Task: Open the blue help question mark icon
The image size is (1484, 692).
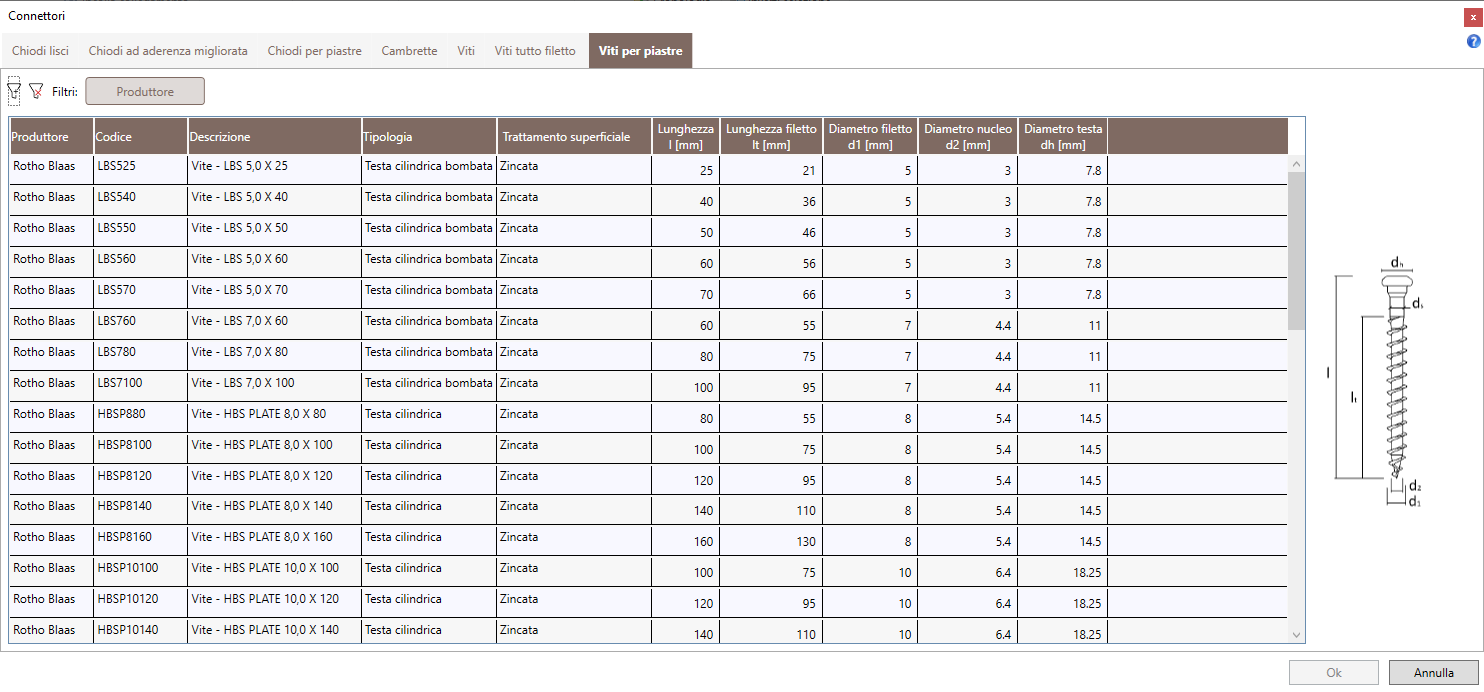Action: (x=1473, y=41)
